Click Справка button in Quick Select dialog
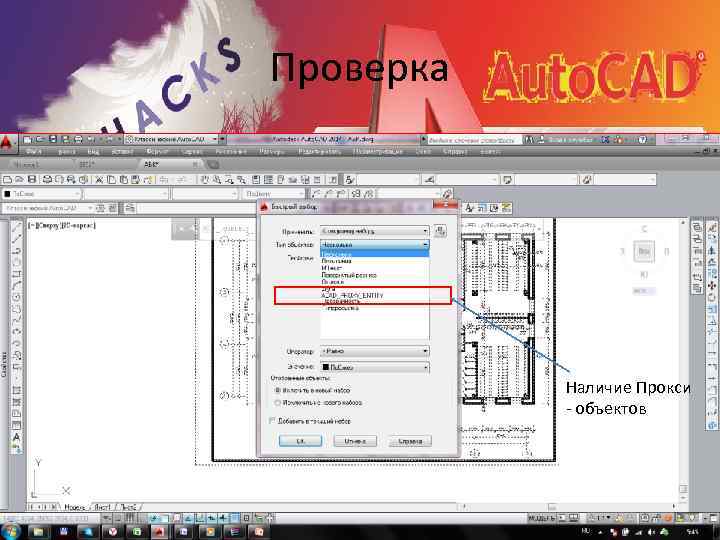 410,441
